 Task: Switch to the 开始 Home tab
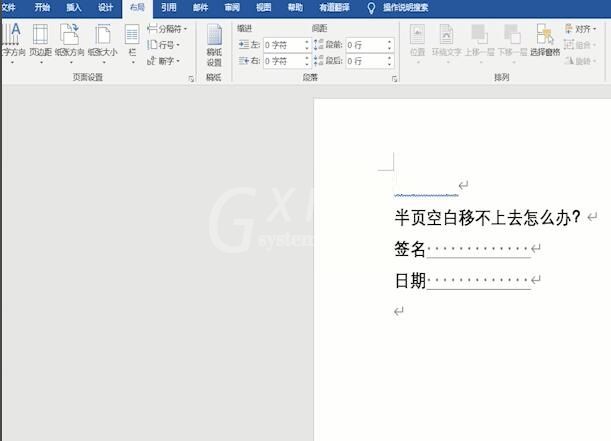point(42,7)
